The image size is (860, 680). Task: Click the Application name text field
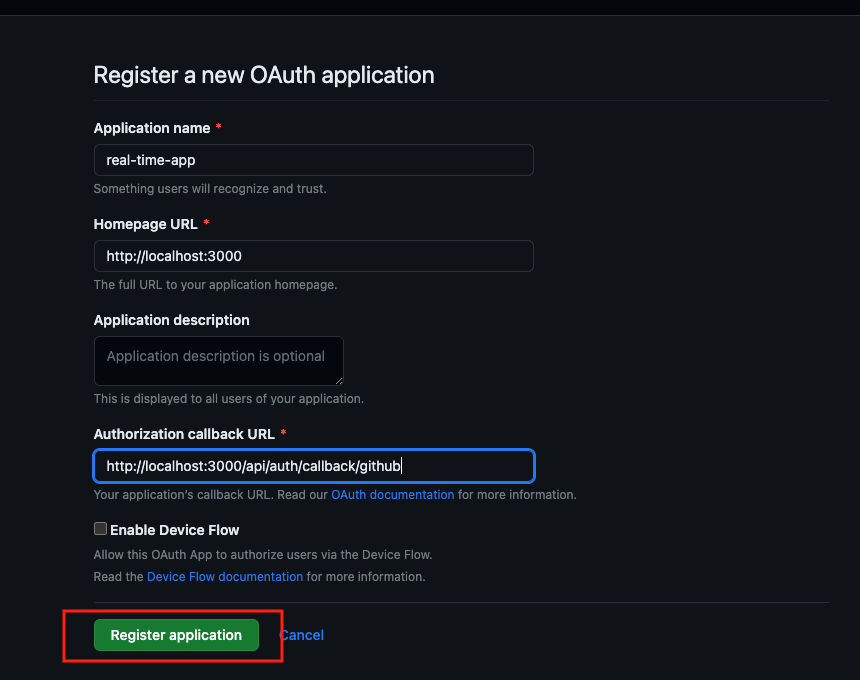pos(313,160)
